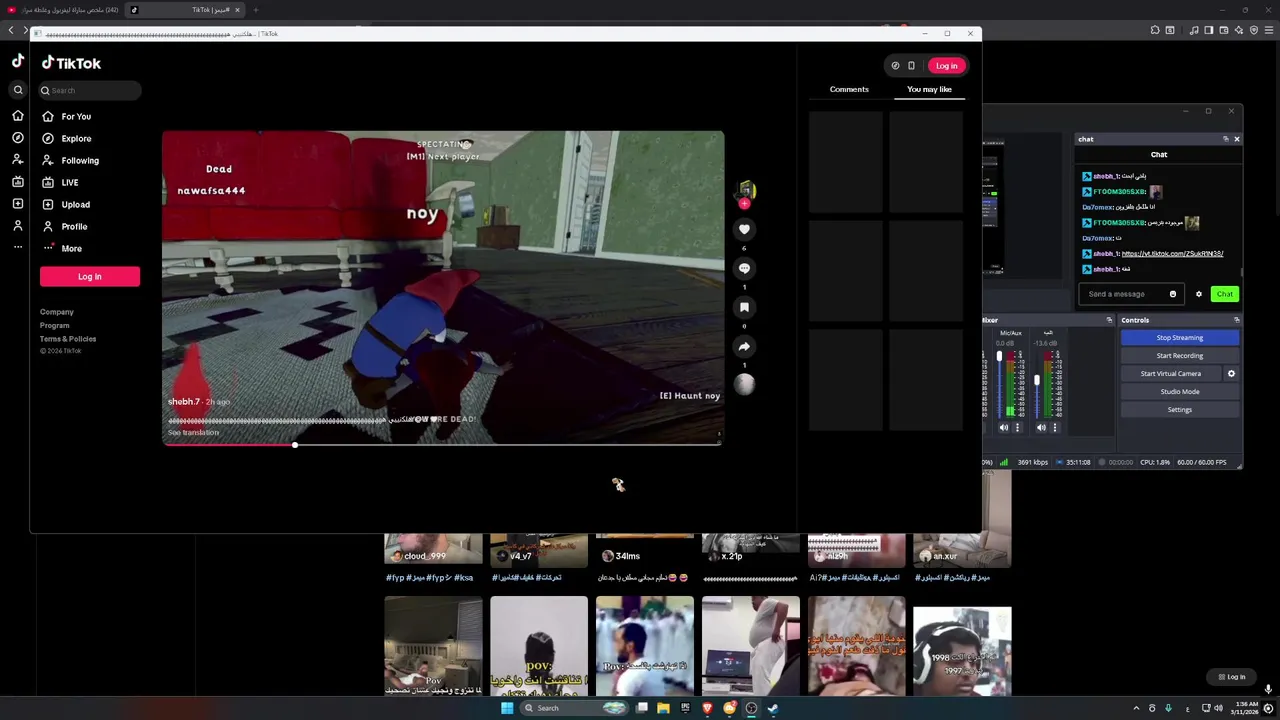Click Terms & Policies footer link
The height and width of the screenshot is (720, 1280).
click(x=68, y=339)
